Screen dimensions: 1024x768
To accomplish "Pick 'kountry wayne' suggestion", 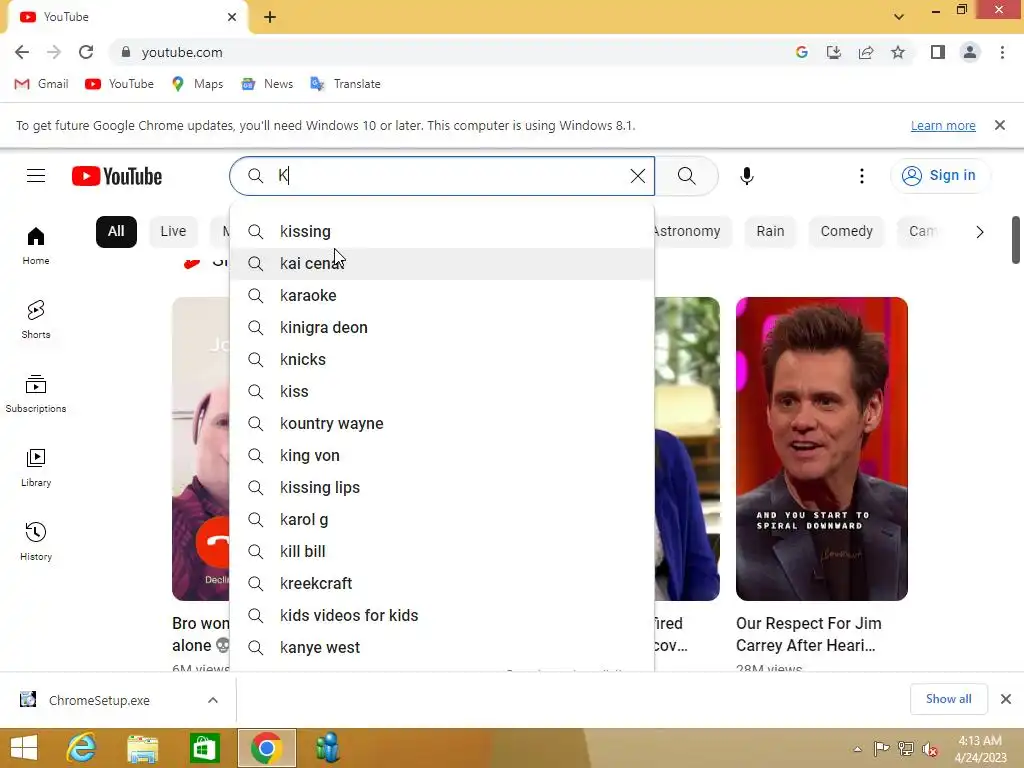I will (x=442, y=423).
